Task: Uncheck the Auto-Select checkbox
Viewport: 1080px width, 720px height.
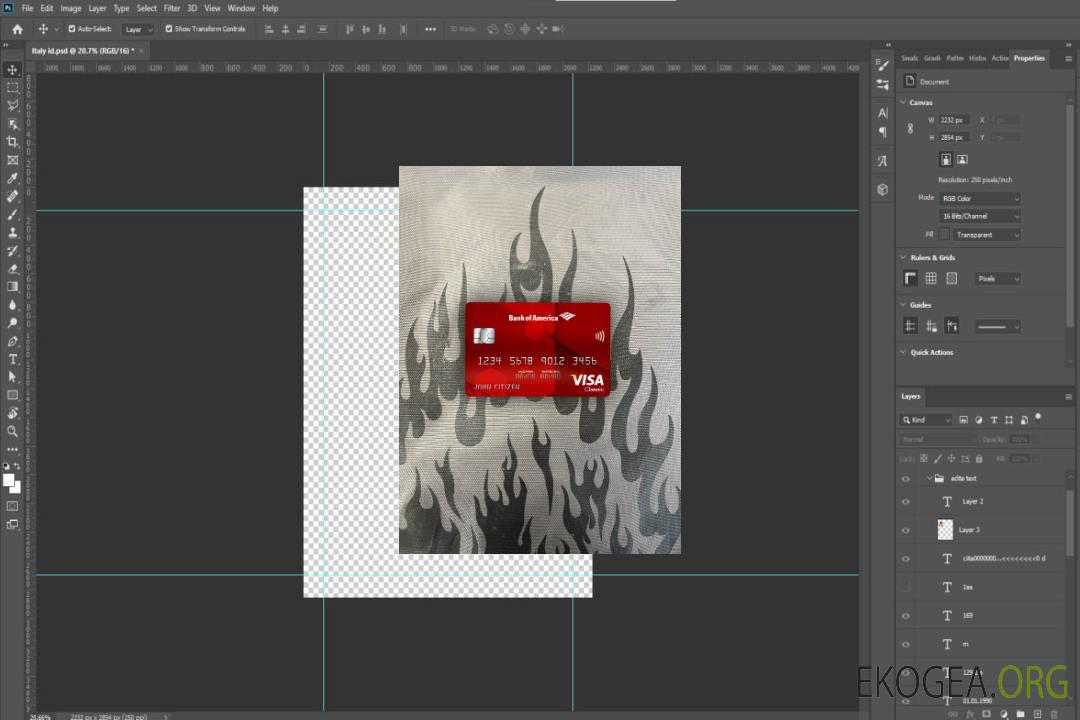Action: point(72,29)
